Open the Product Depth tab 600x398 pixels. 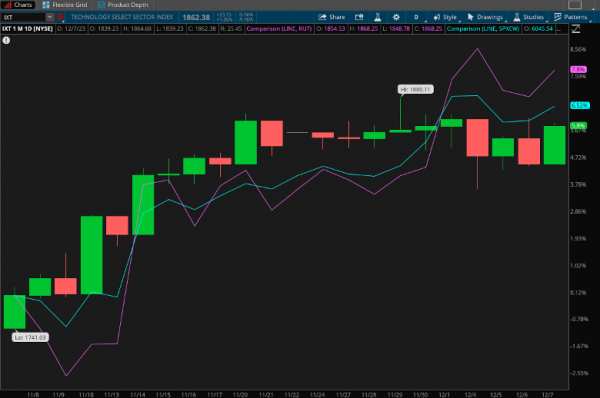[123, 5]
